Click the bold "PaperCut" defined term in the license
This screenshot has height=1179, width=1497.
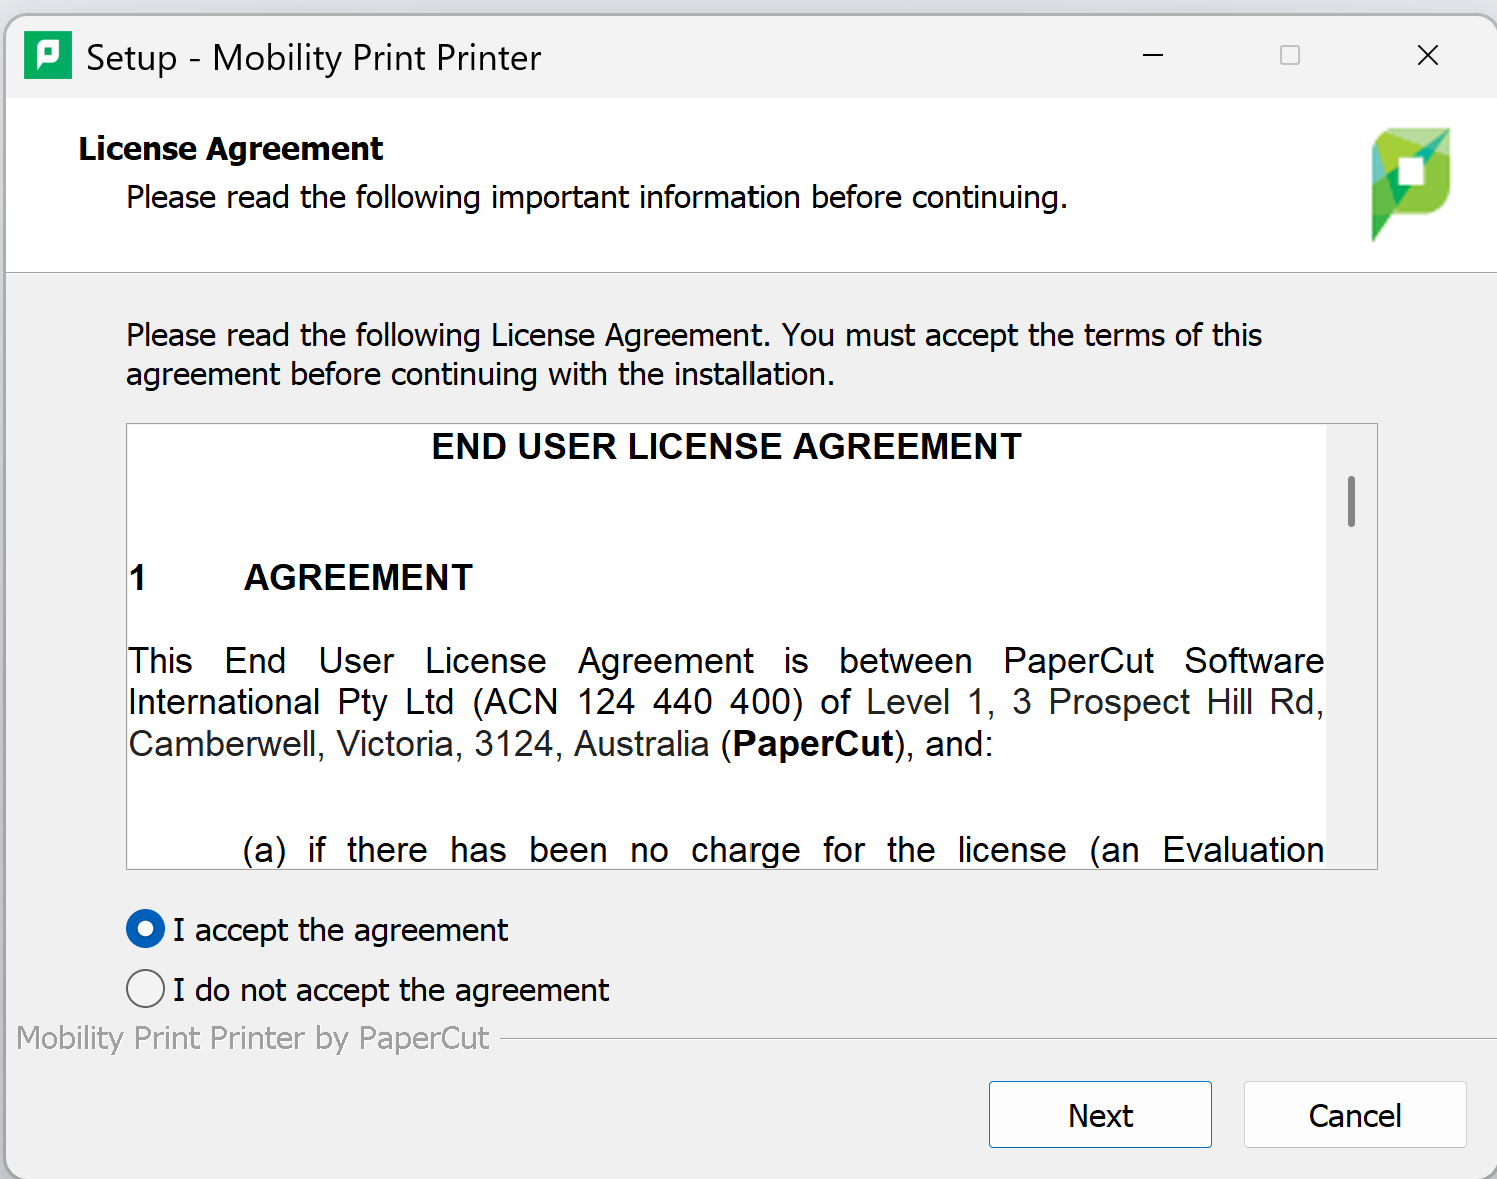(813, 744)
